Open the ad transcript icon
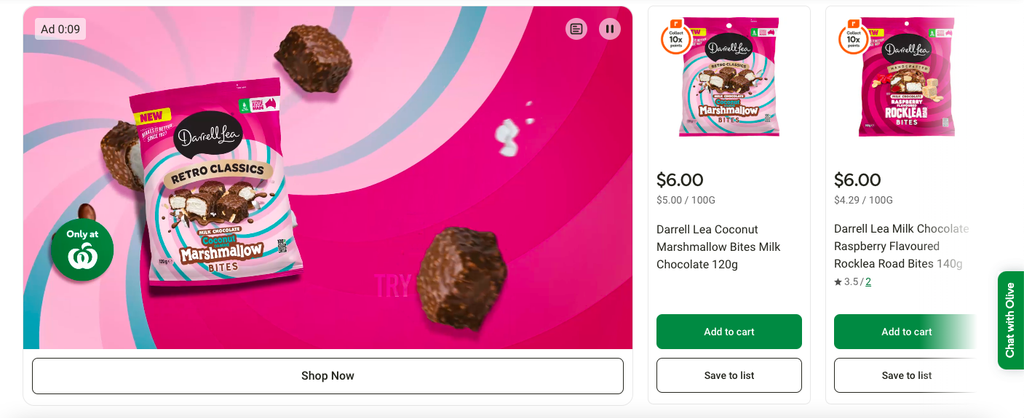The height and width of the screenshot is (418, 1024). point(576,29)
